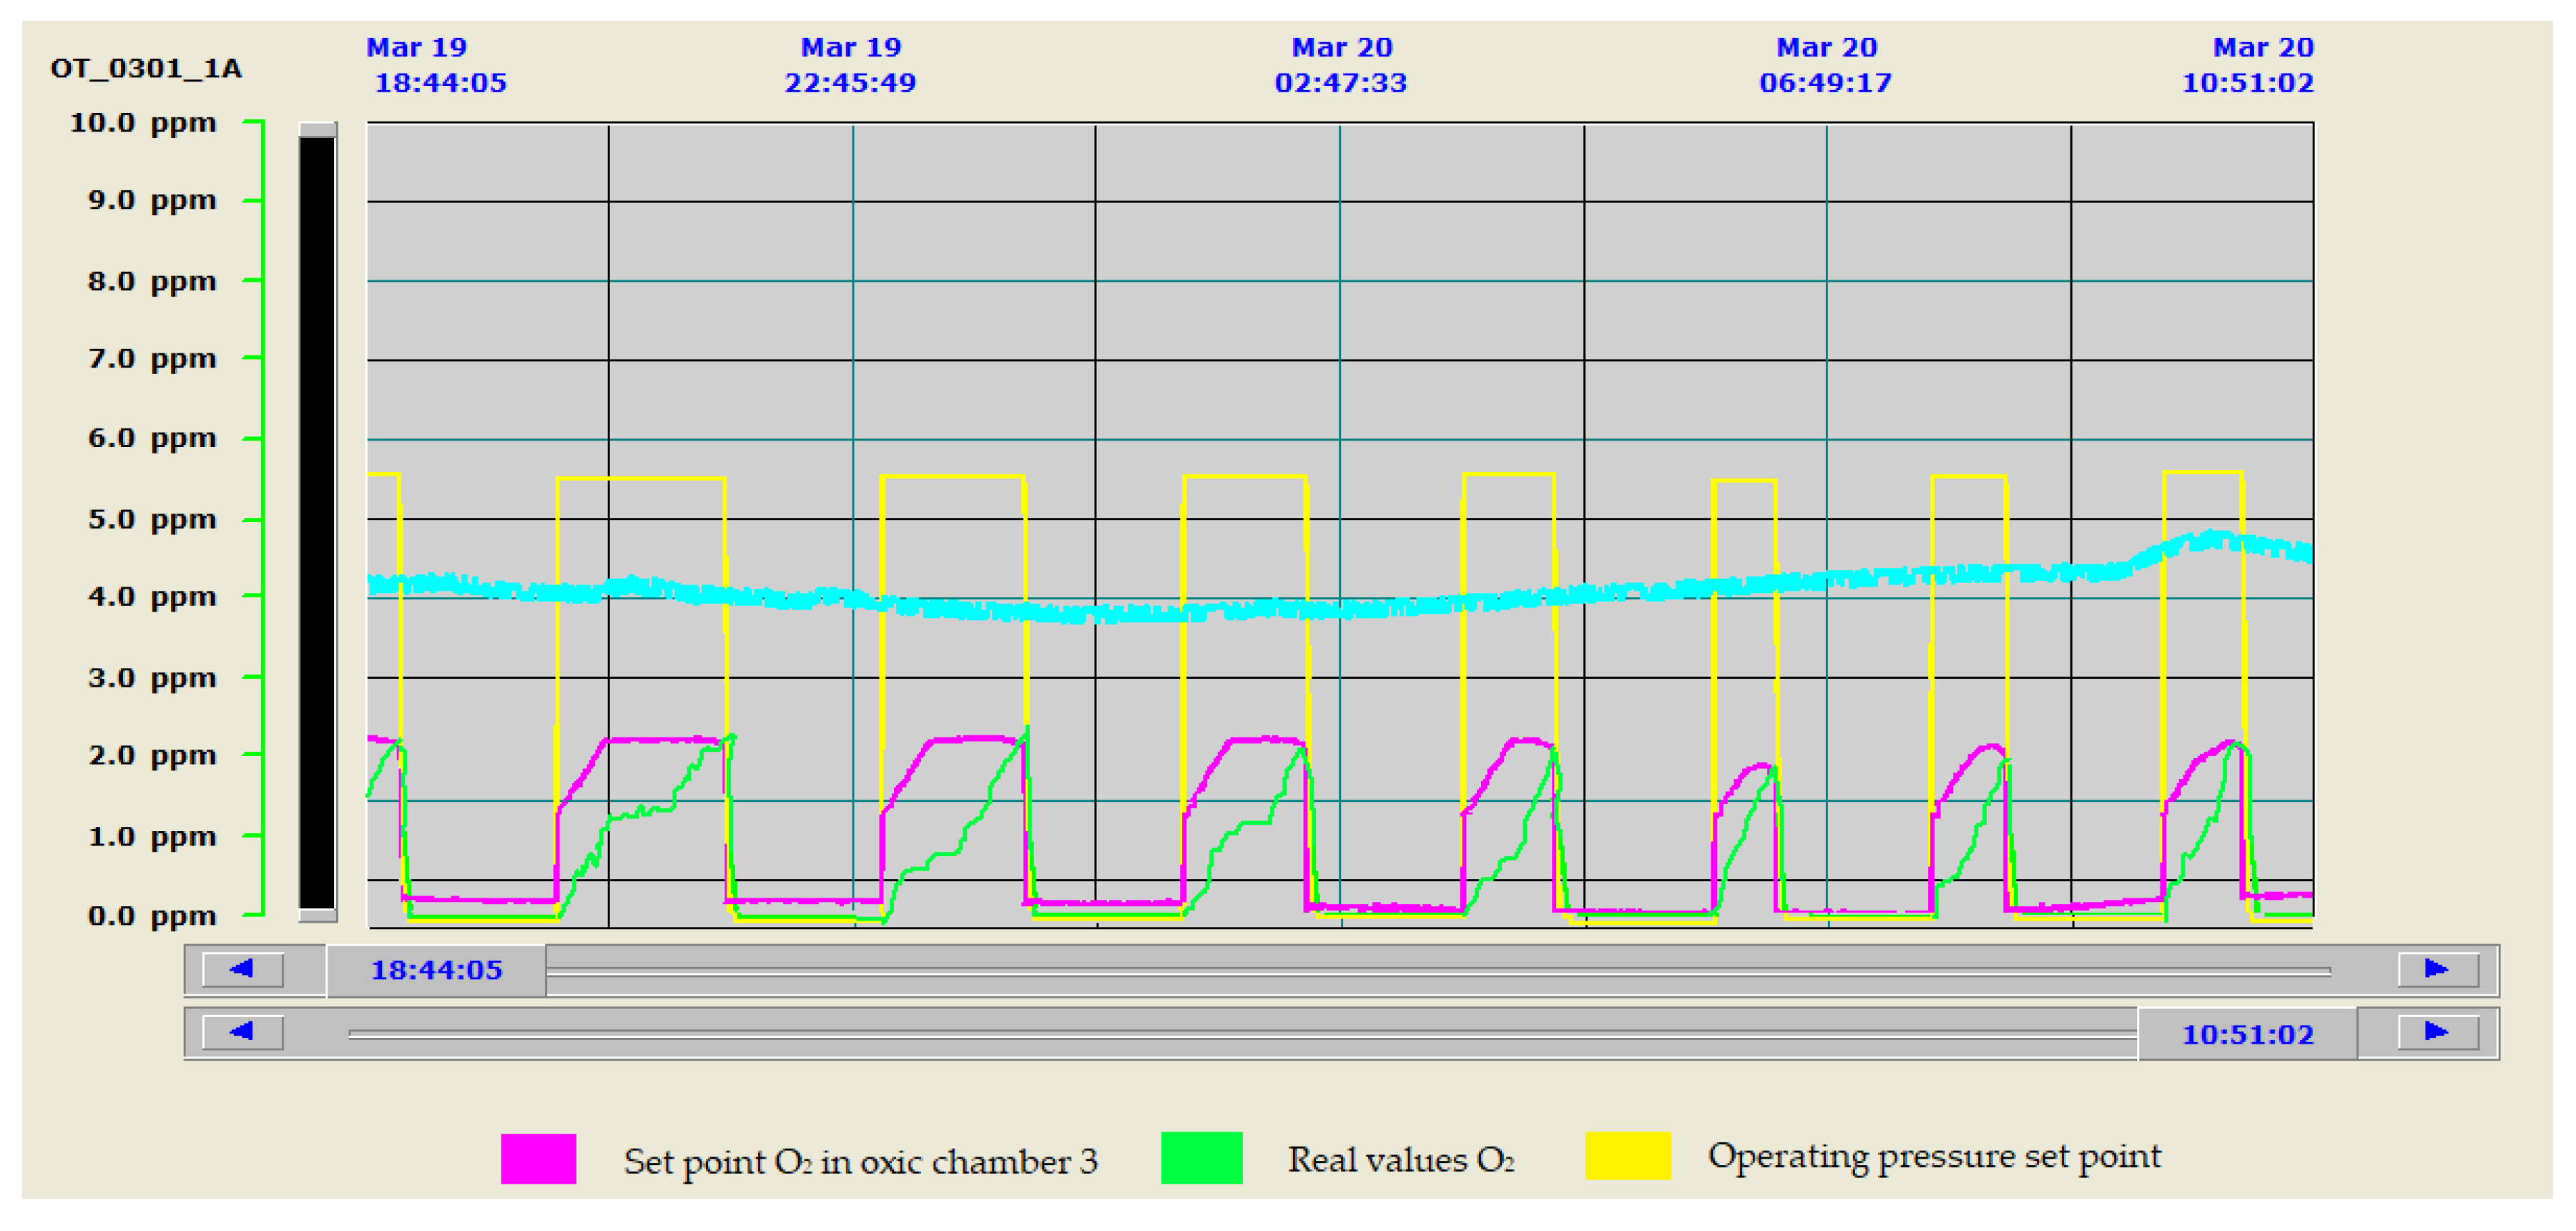Click the Mar 20 02:47:33 time label
Screen dimensions: 2576x1231
pos(1340,65)
